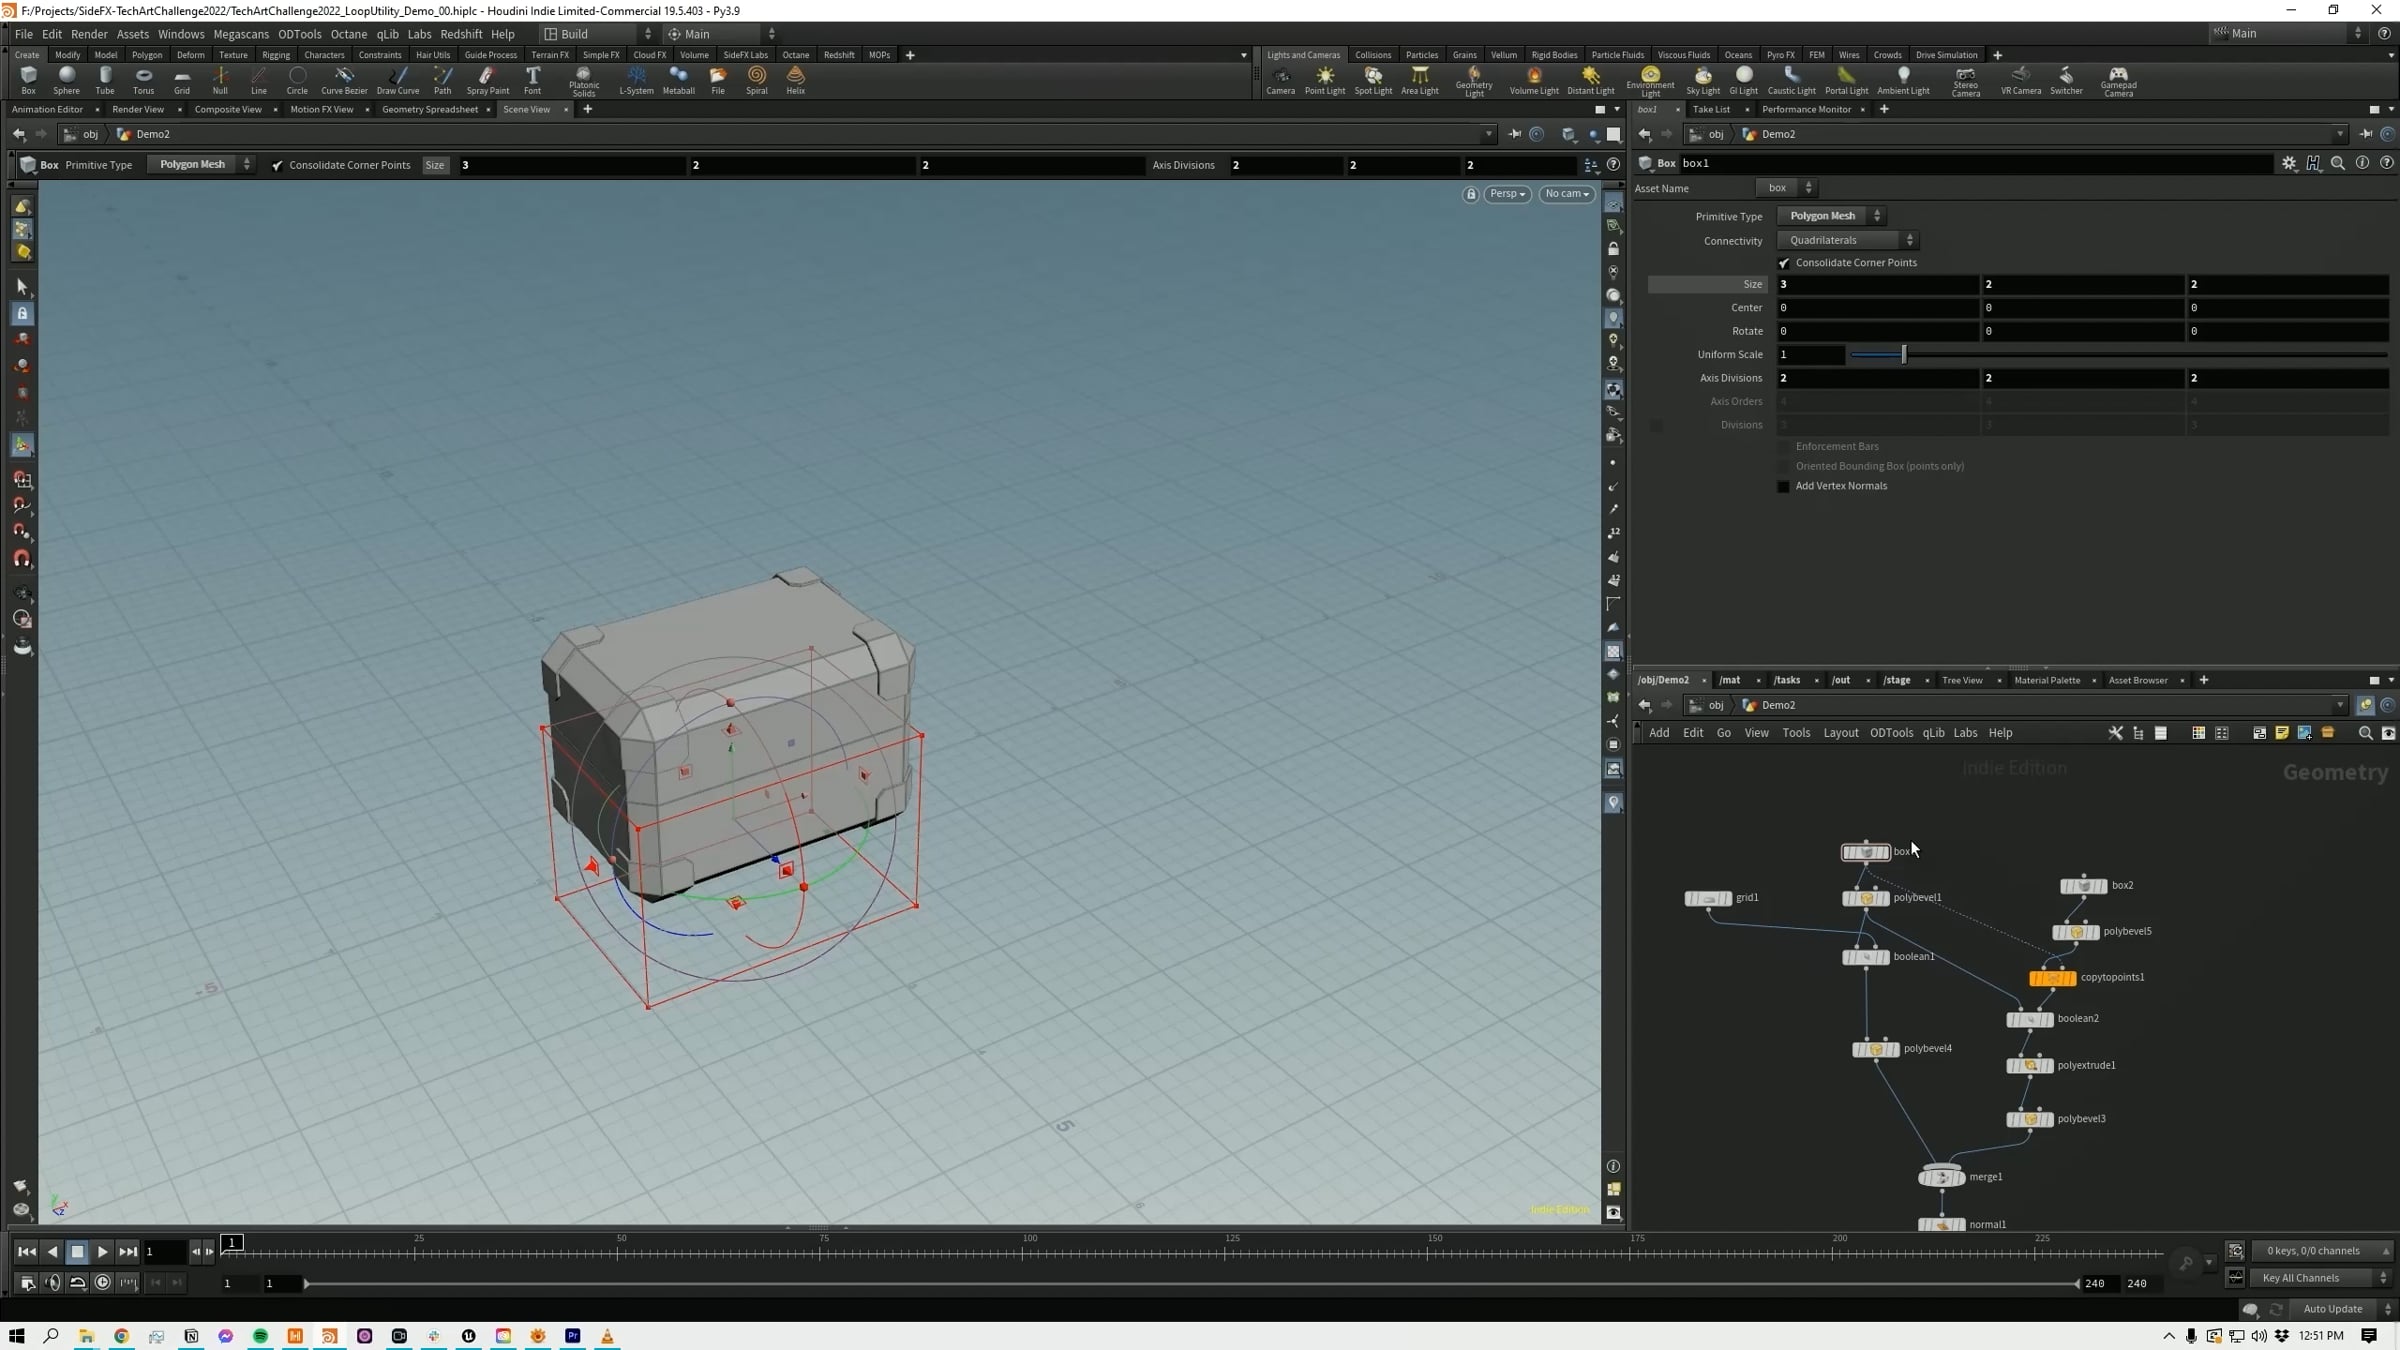
Task: Select the Sphere shelf tool
Action: [66, 80]
